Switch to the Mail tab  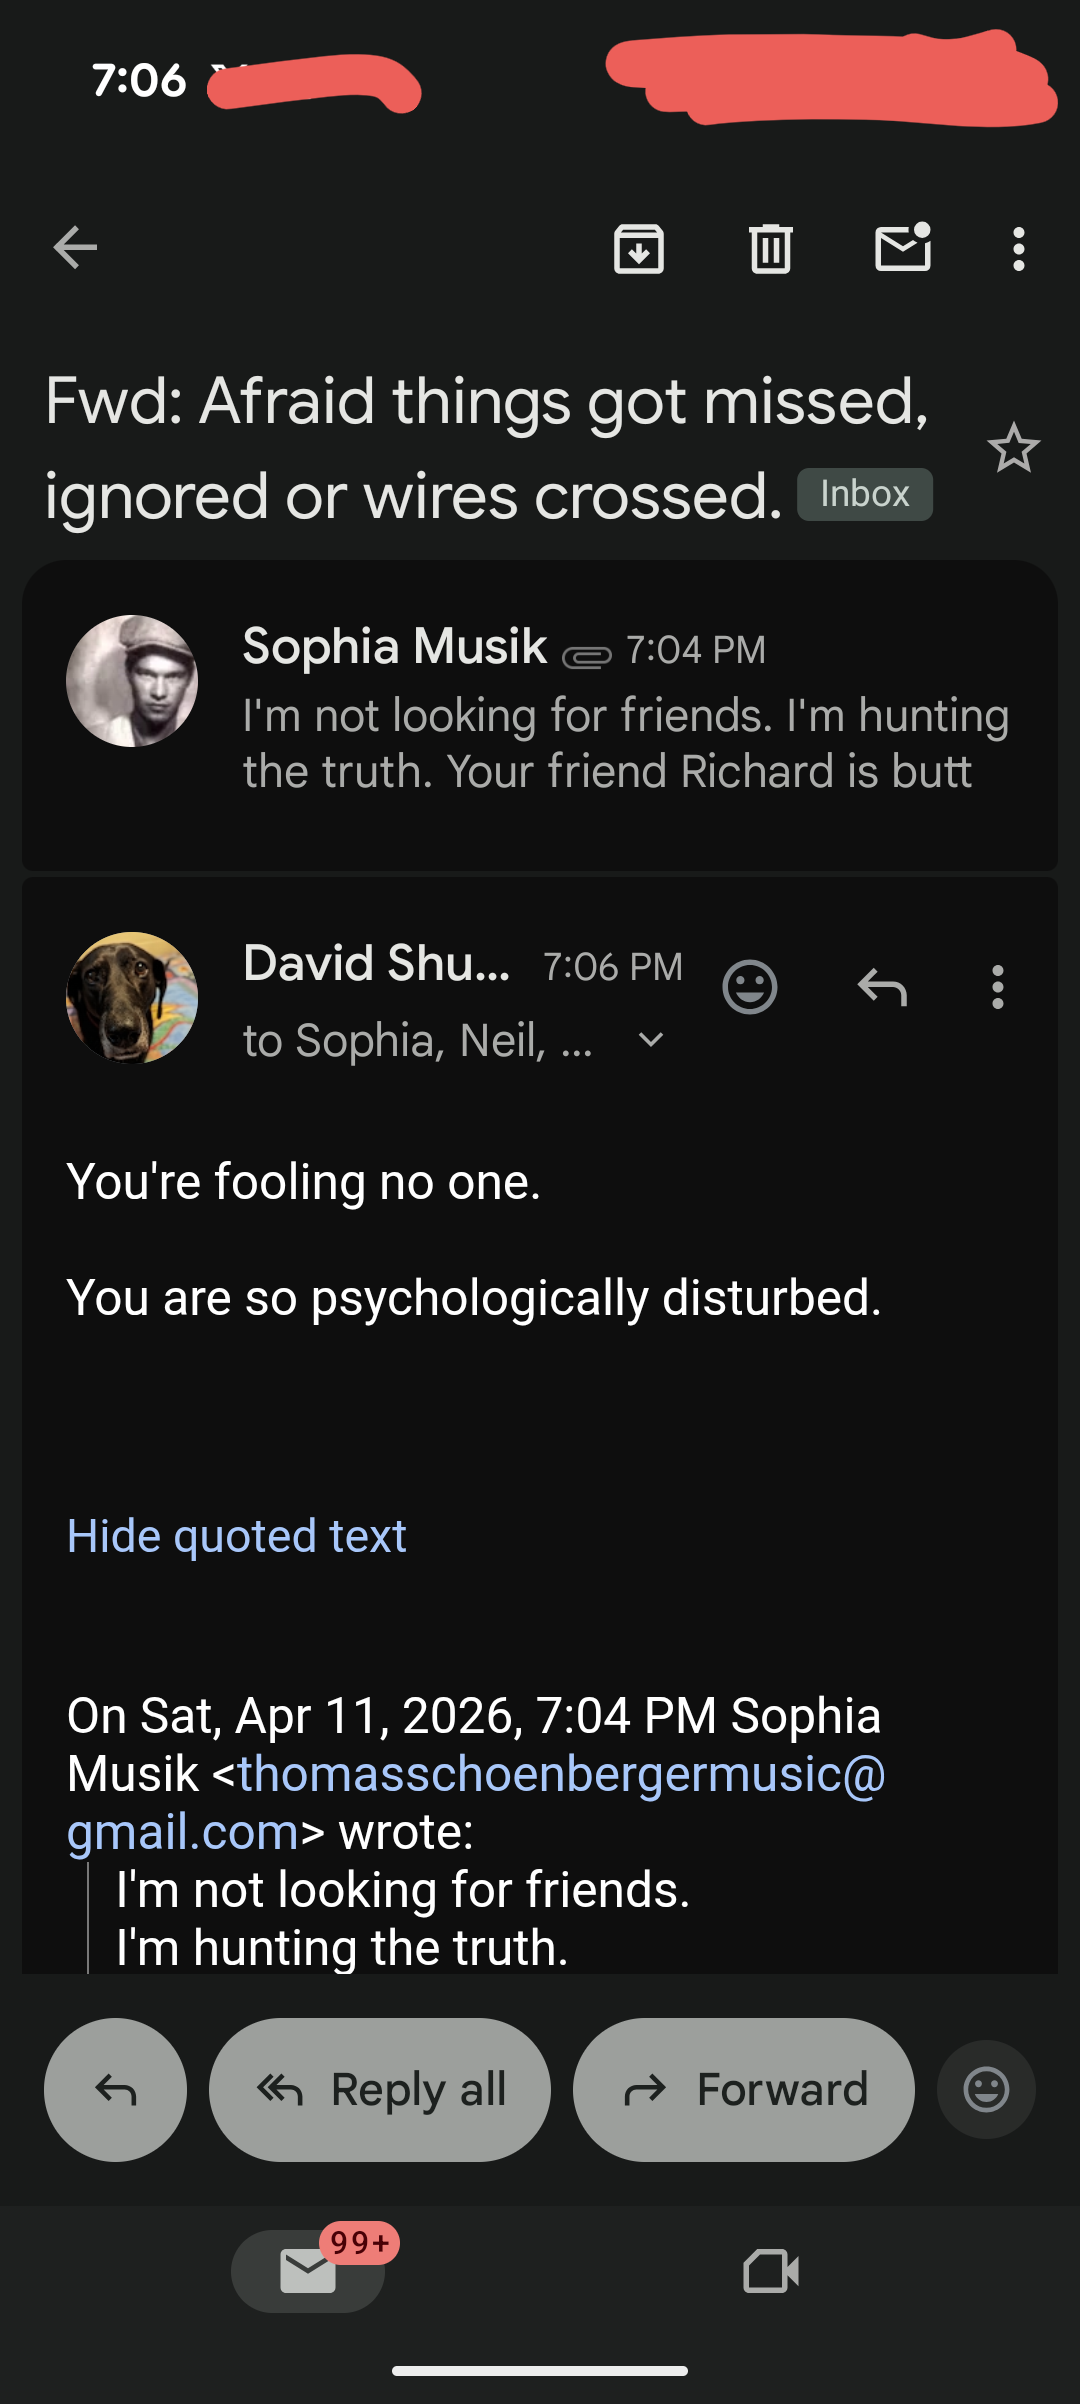coord(308,2271)
